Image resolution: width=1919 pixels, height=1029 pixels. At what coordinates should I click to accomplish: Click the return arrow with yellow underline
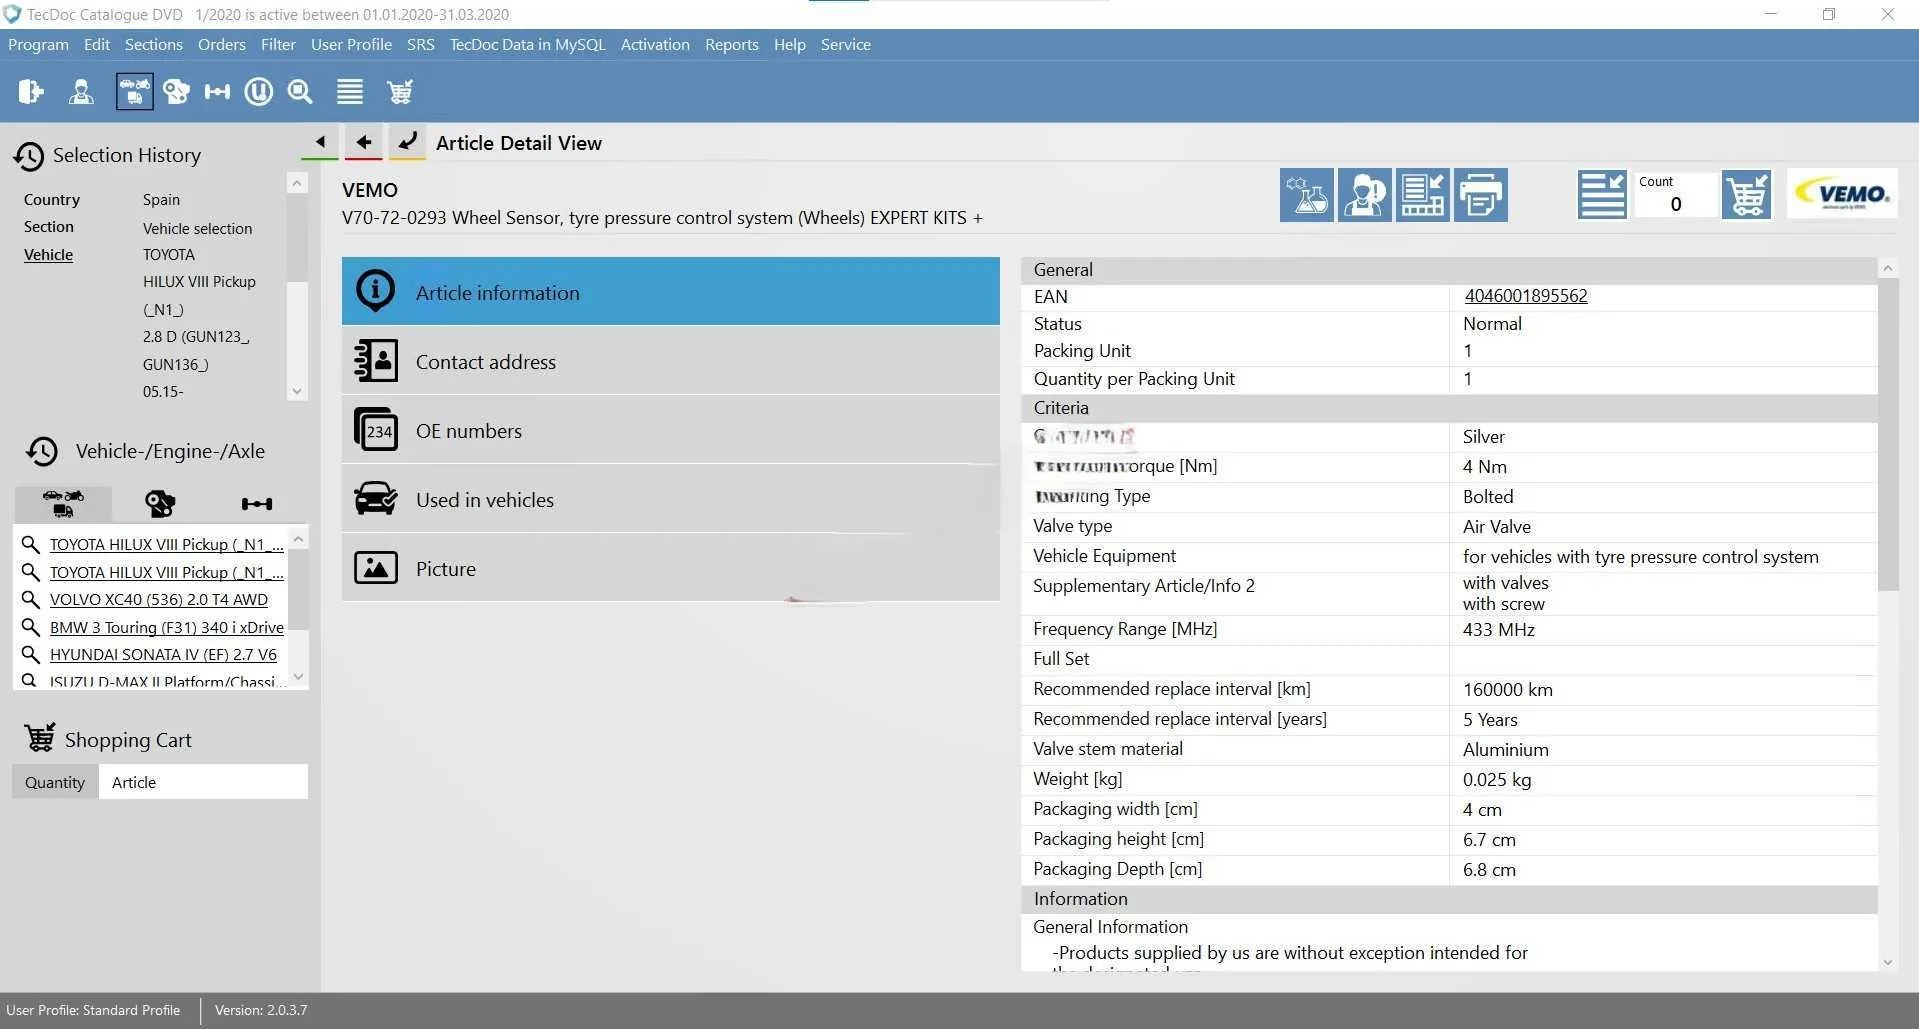[x=407, y=142]
